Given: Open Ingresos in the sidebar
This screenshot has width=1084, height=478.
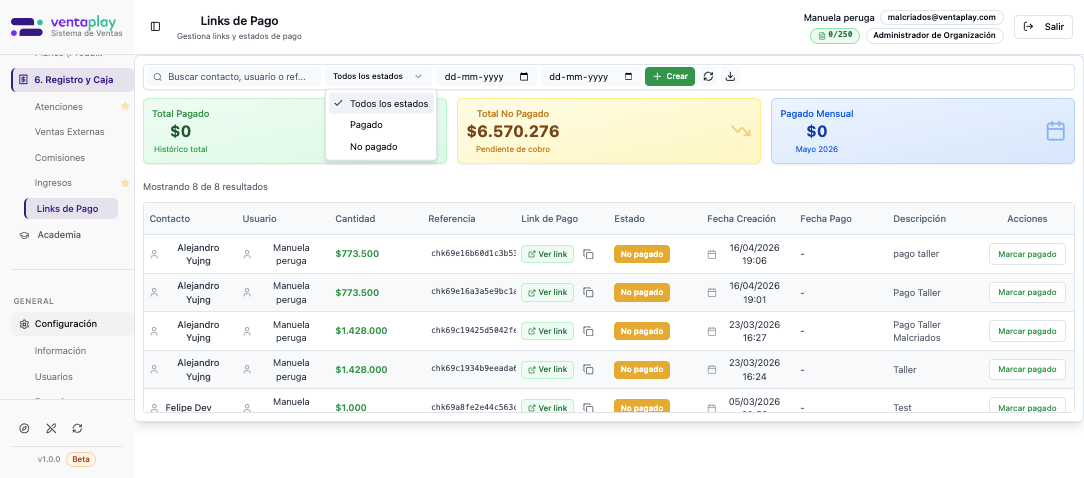Looking at the screenshot, I should coord(53,183).
